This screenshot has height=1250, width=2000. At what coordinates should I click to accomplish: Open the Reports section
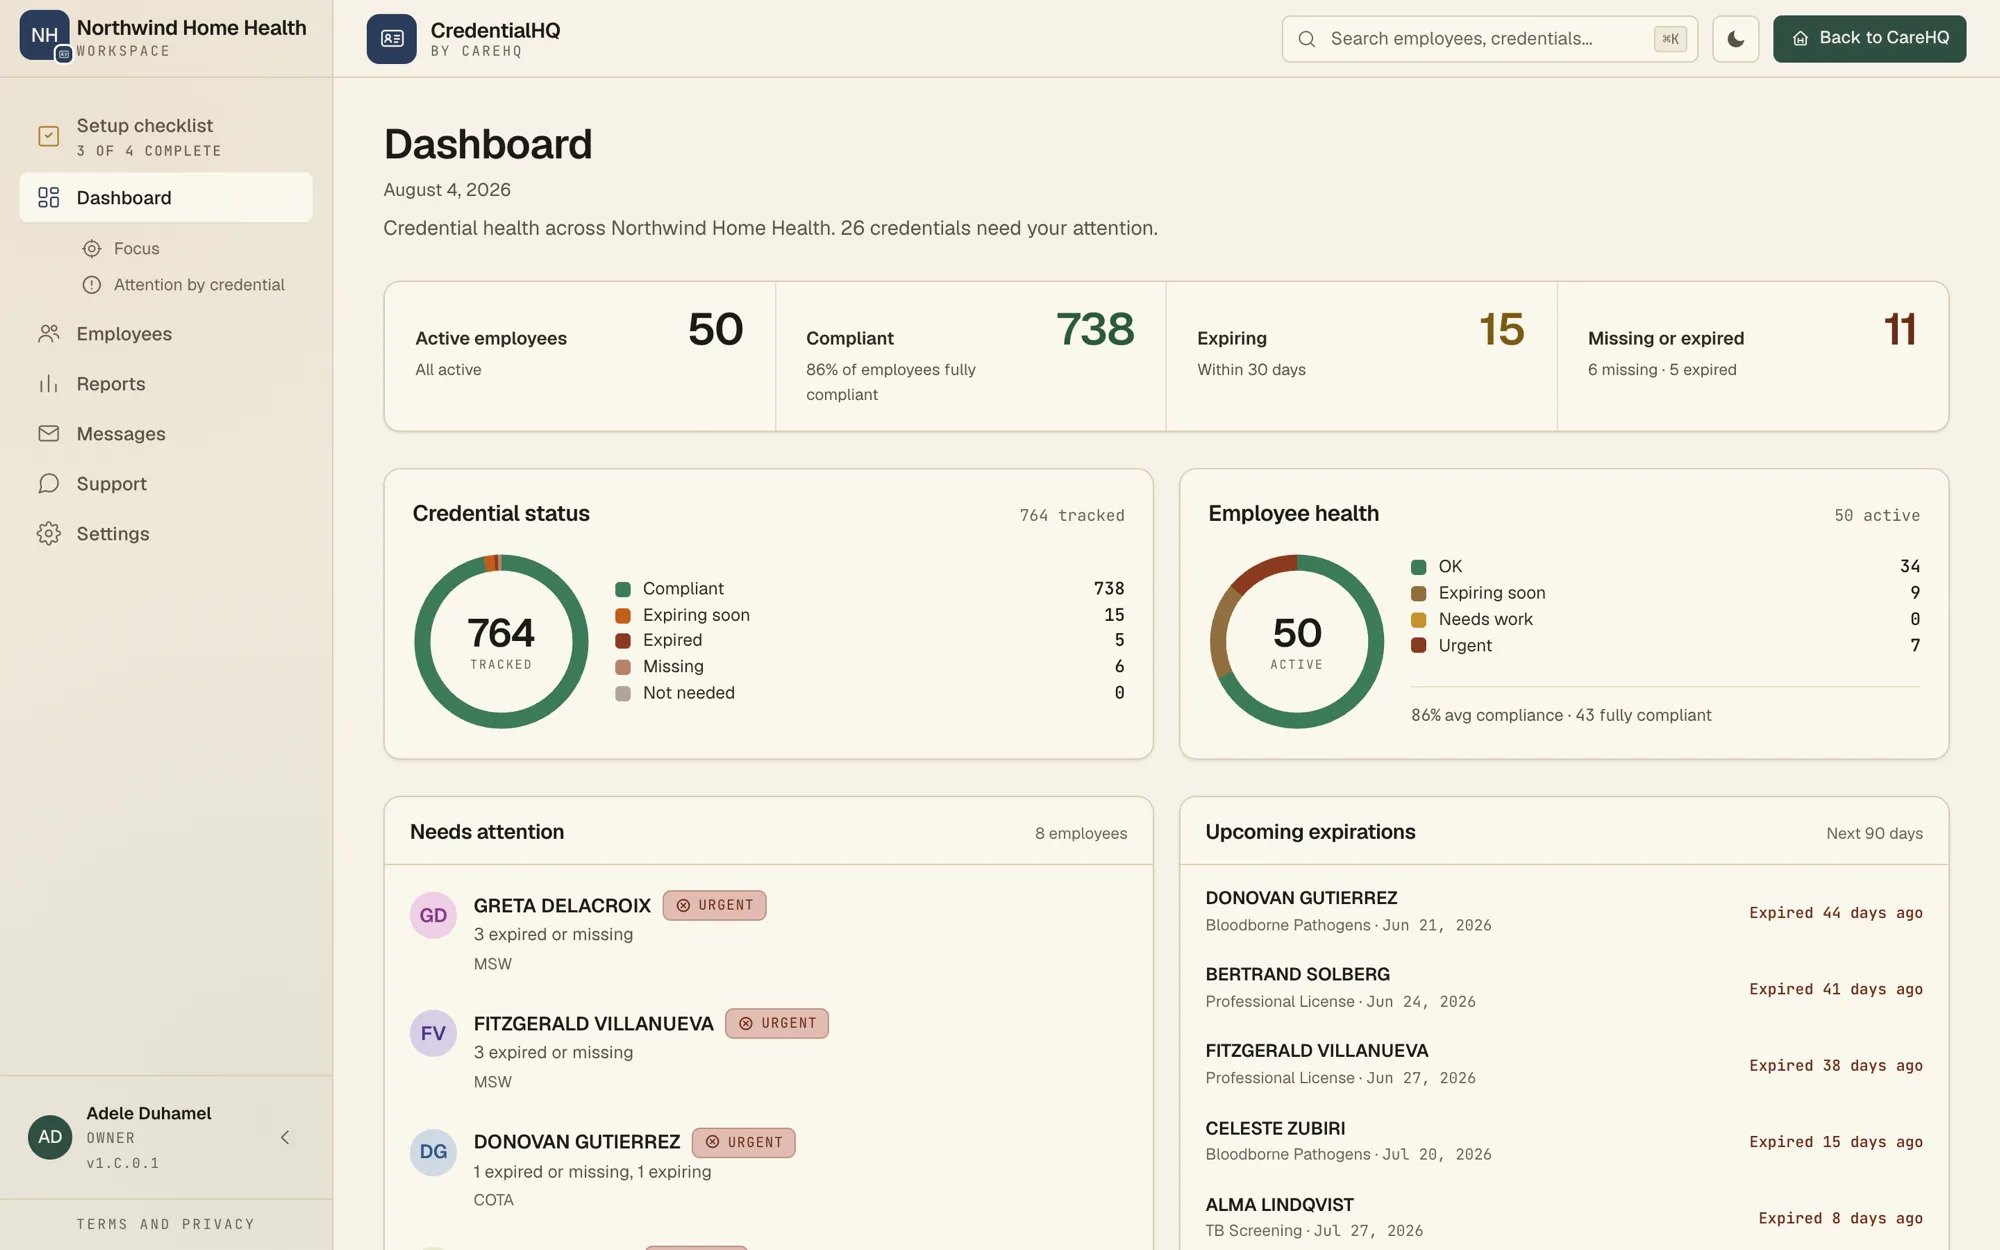click(x=166, y=384)
